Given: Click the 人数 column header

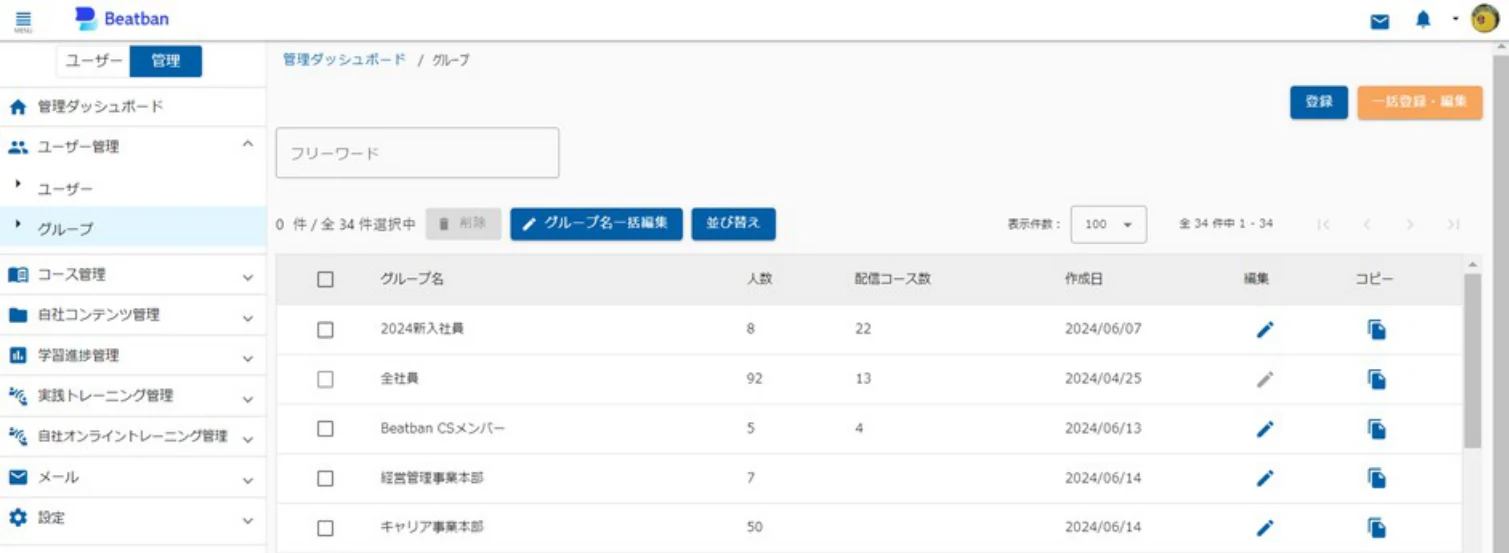Looking at the screenshot, I should tap(760, 280).
